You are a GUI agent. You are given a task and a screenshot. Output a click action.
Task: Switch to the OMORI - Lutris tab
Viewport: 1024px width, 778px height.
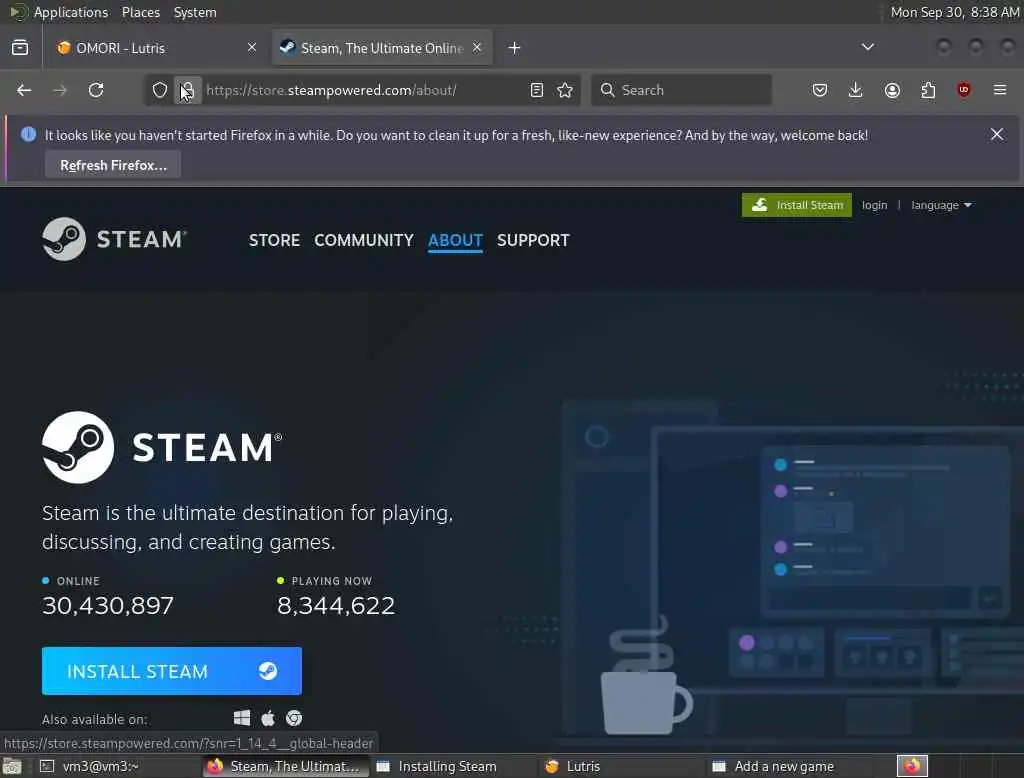pyautogui.click(x=157, y=48)
